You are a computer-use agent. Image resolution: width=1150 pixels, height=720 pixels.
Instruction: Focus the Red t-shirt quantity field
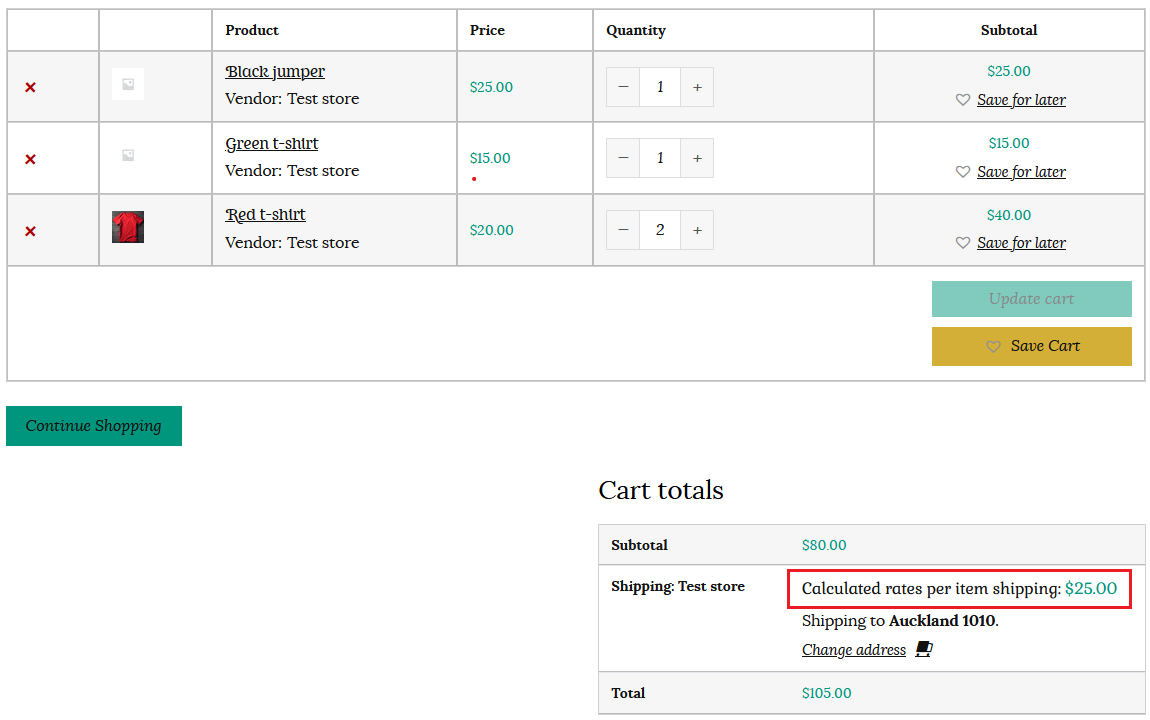click(660, 230)
